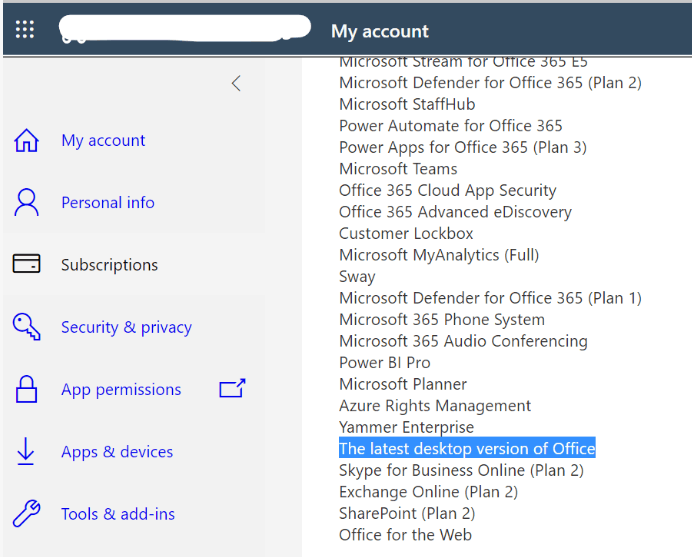Click the My account header title
The width and height of the screenshot is (692, 557).
(x=380, y=31)
